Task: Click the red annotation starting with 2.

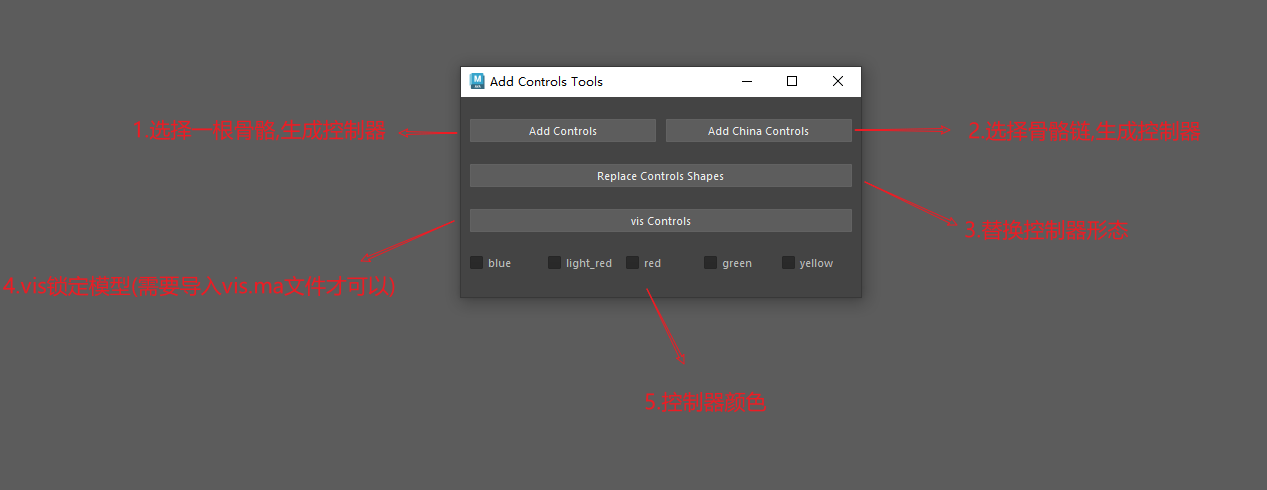Action: point(1084,131)
